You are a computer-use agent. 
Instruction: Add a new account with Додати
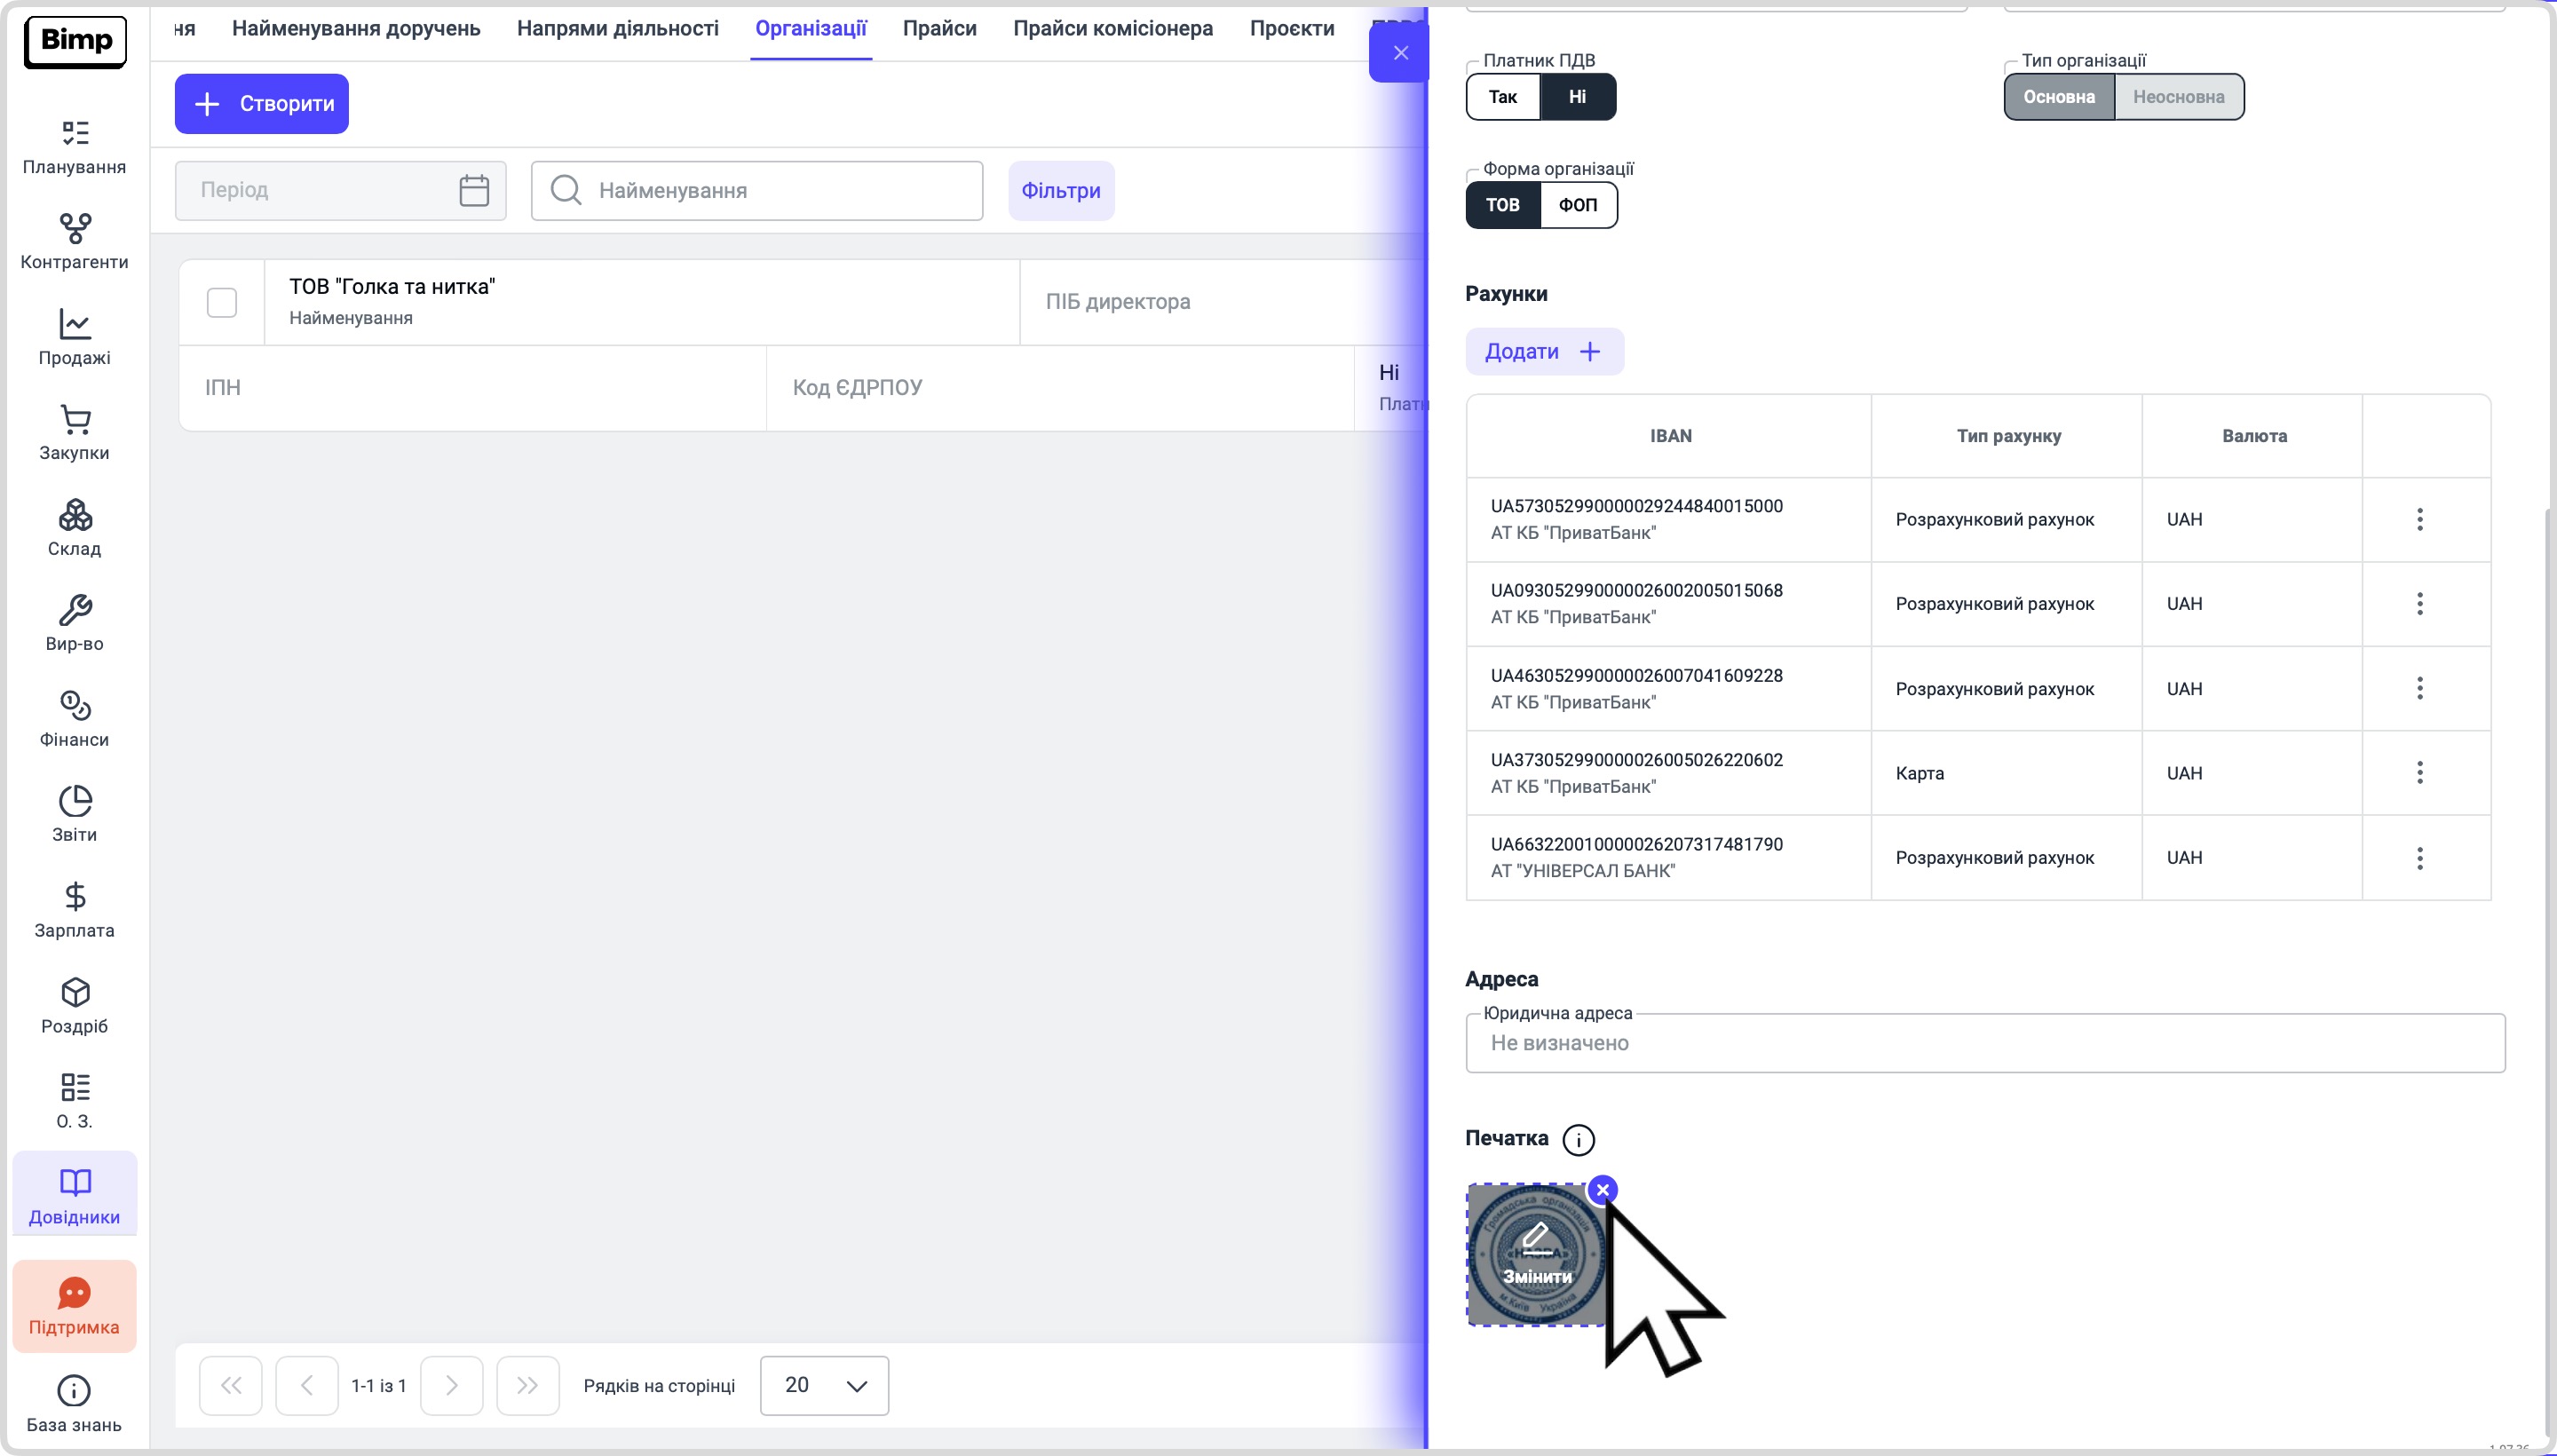1544,352
